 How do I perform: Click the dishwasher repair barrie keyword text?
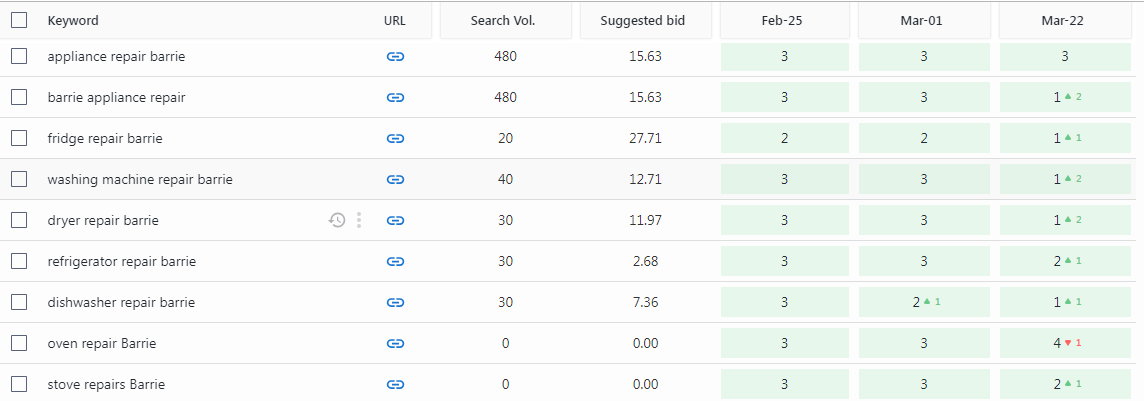coord(121,302)
